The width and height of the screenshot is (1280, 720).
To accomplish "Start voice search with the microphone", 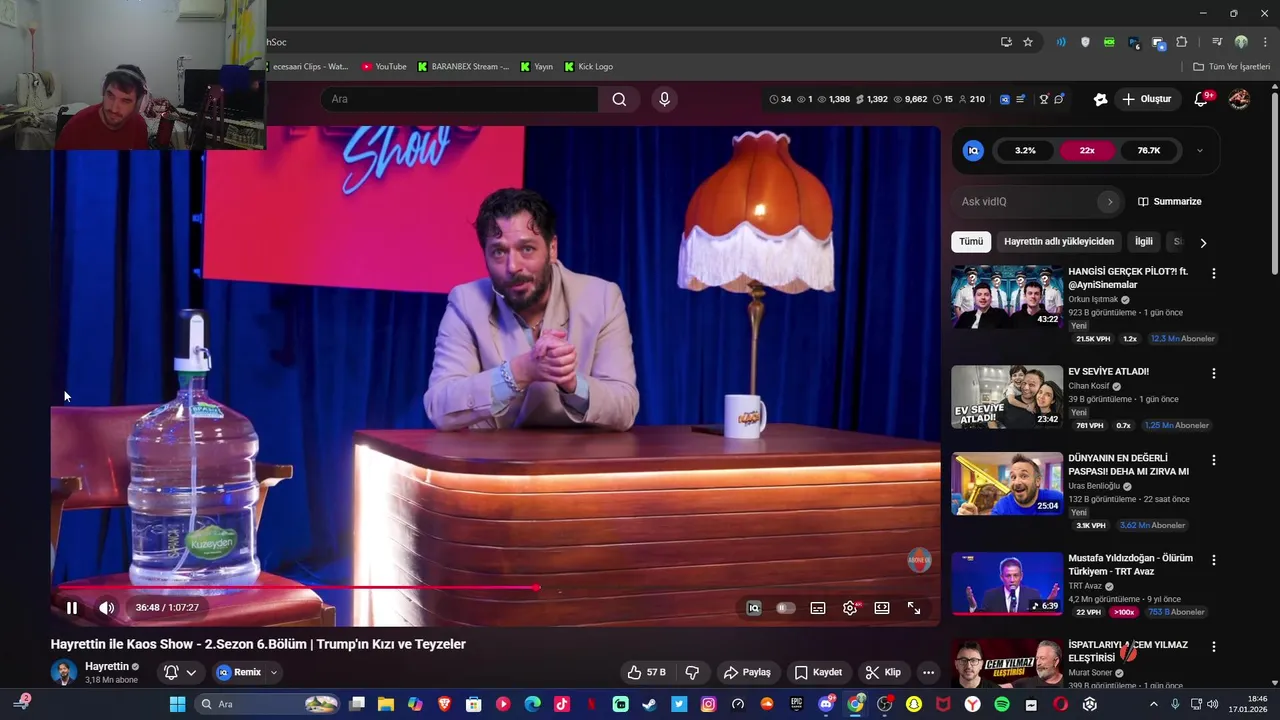I will point(664,99).
